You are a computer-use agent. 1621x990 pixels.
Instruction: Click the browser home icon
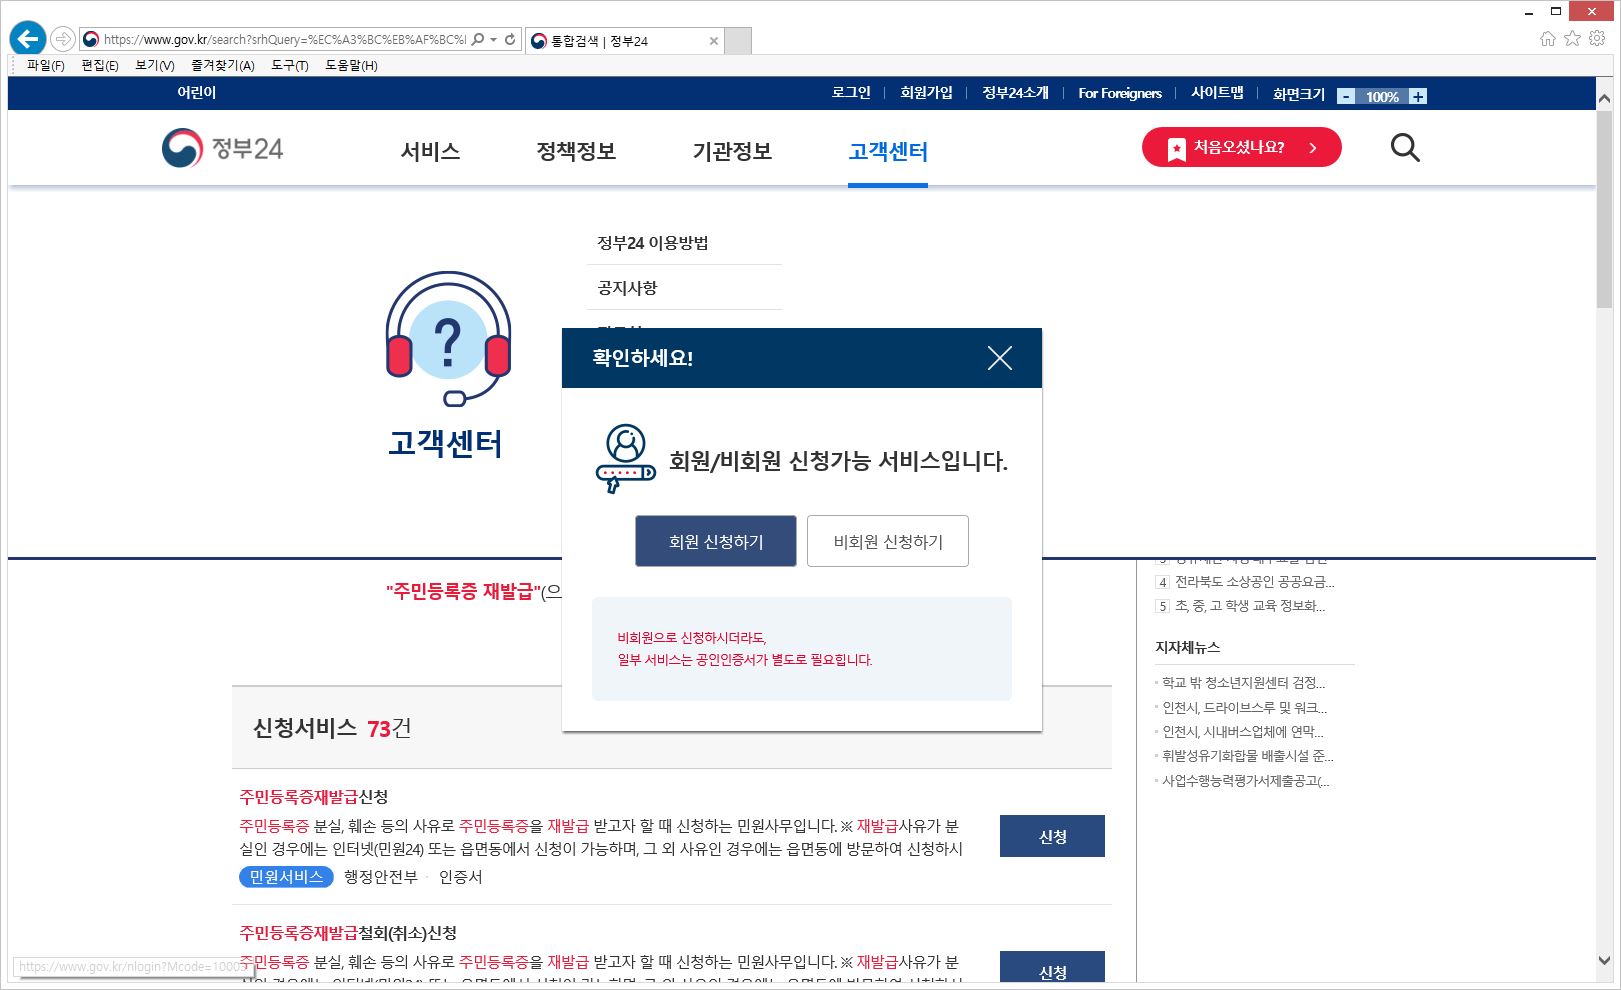(x=1548, y=38)
